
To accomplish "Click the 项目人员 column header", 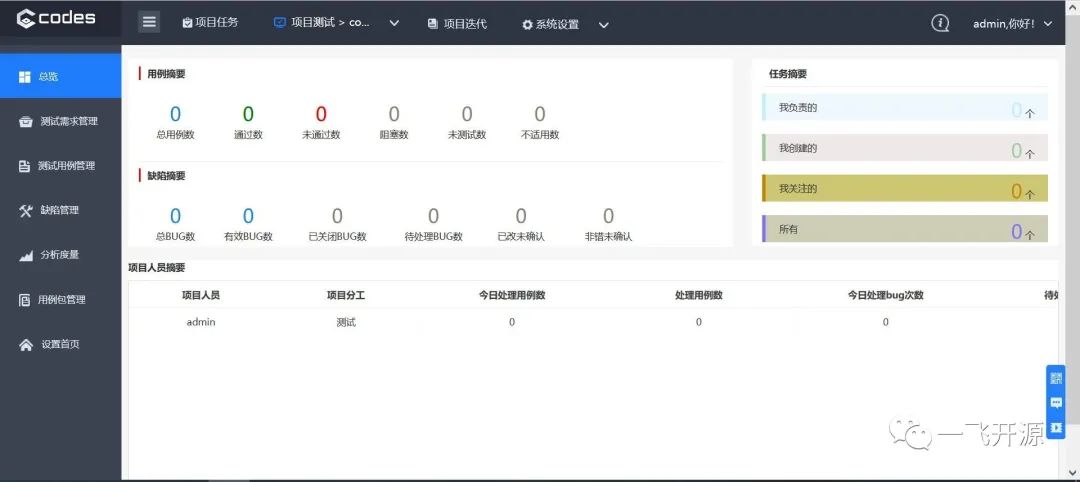I will 201,295.
